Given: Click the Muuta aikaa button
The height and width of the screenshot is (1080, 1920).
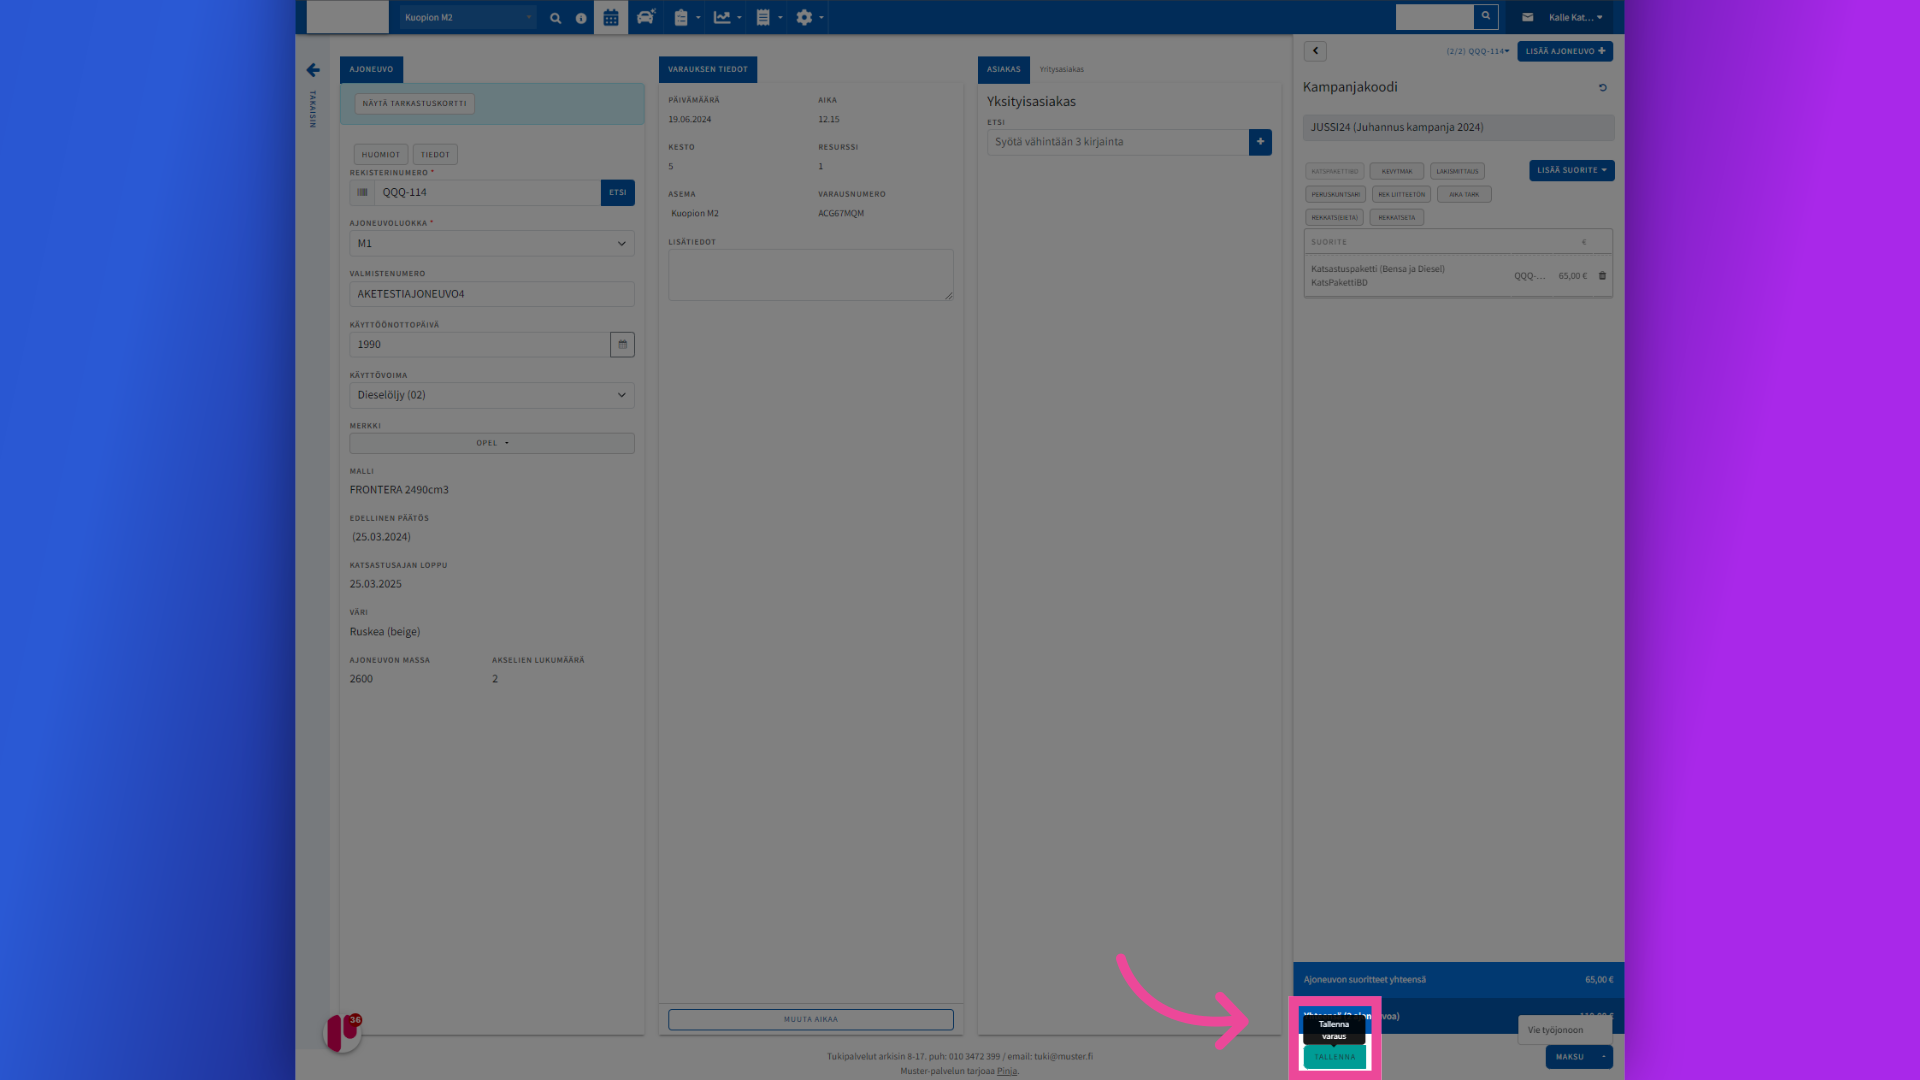Looking at the screenshot, I should click(x=811, y=1020).
